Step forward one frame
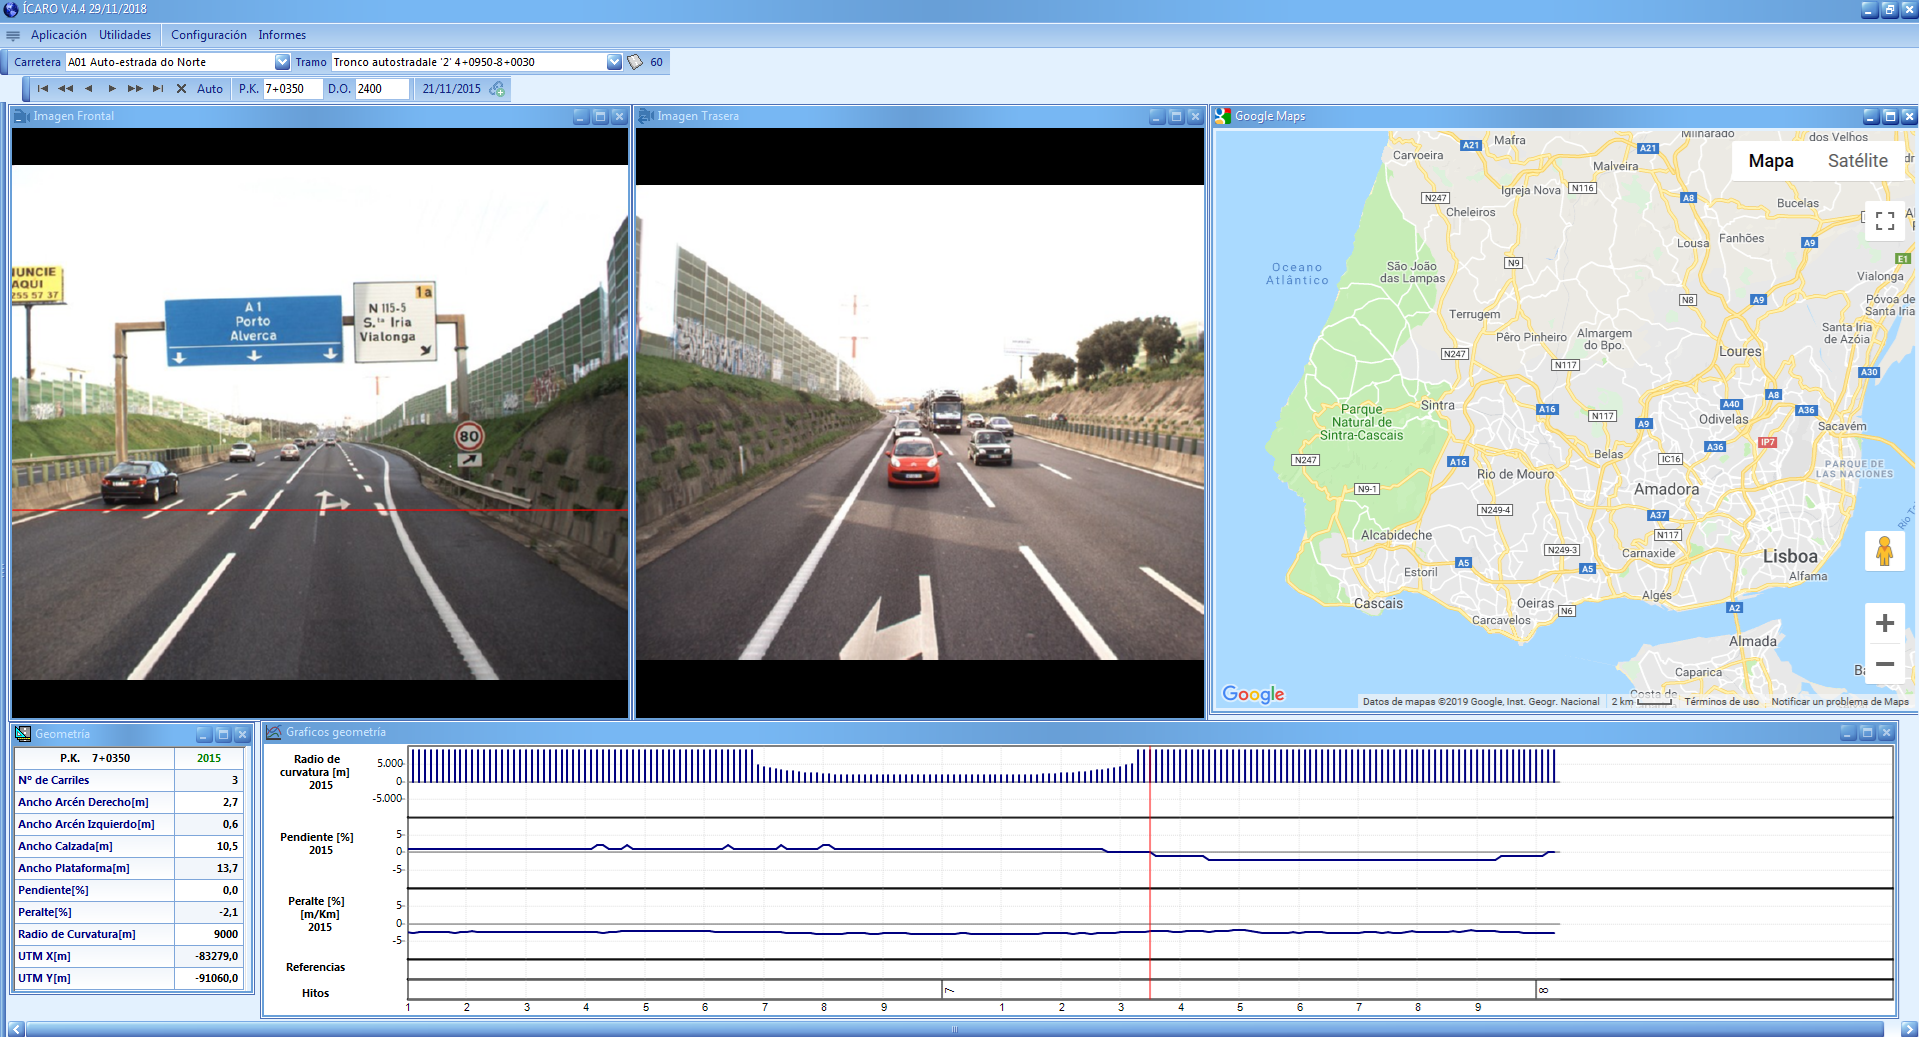 coord(112,89)
